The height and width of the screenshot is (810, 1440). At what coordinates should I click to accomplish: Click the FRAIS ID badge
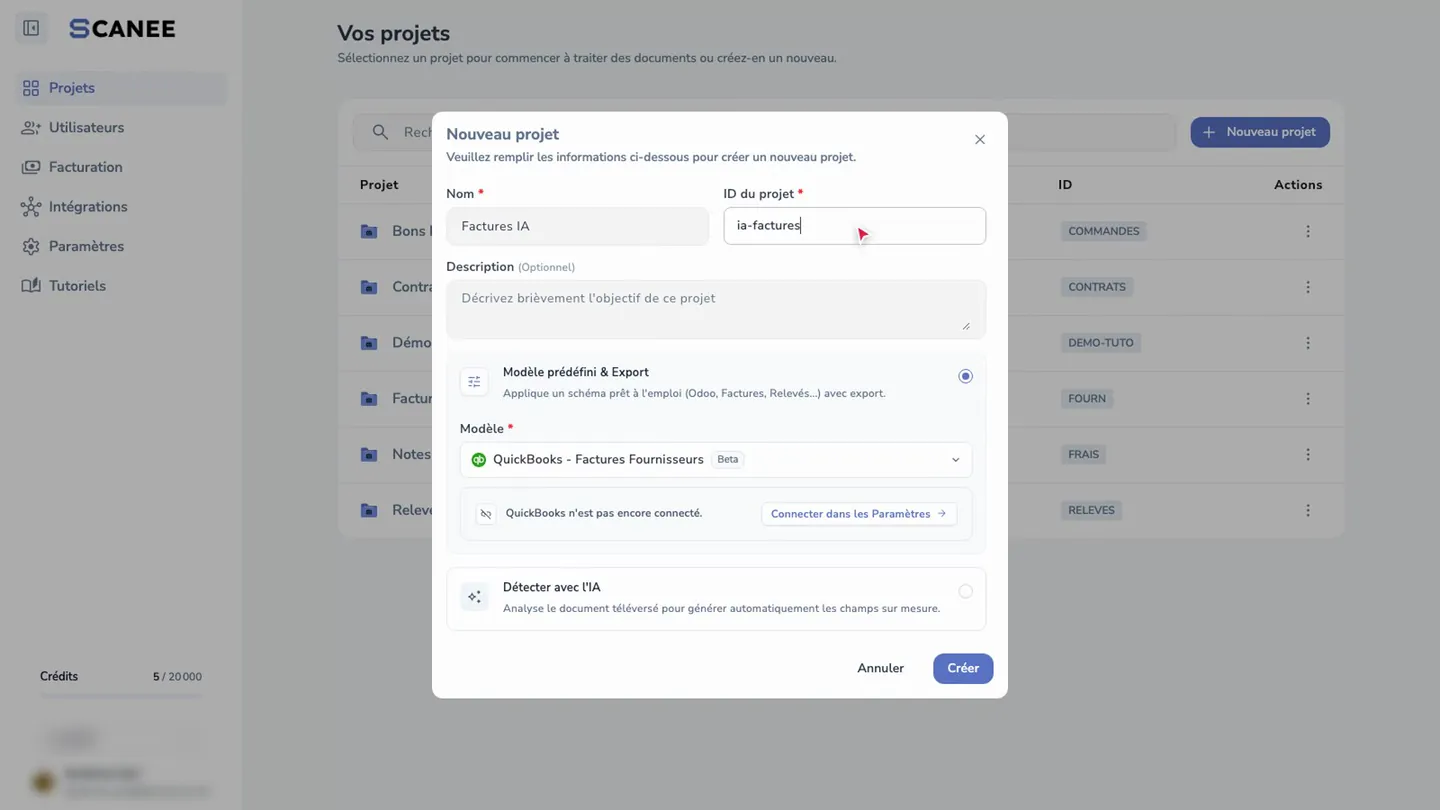pyautogui.click(x=1084, y=454)
